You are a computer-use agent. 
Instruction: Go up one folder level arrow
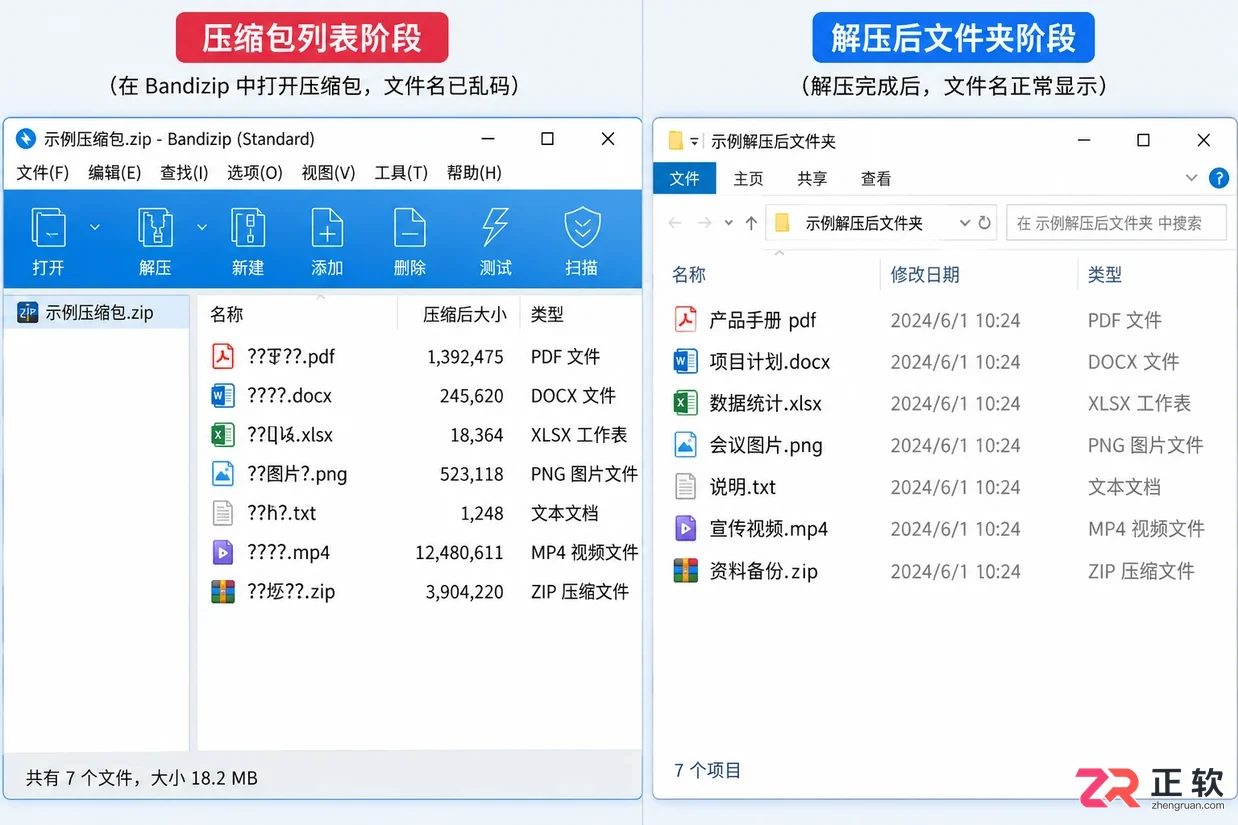click(x=751, y=223)
